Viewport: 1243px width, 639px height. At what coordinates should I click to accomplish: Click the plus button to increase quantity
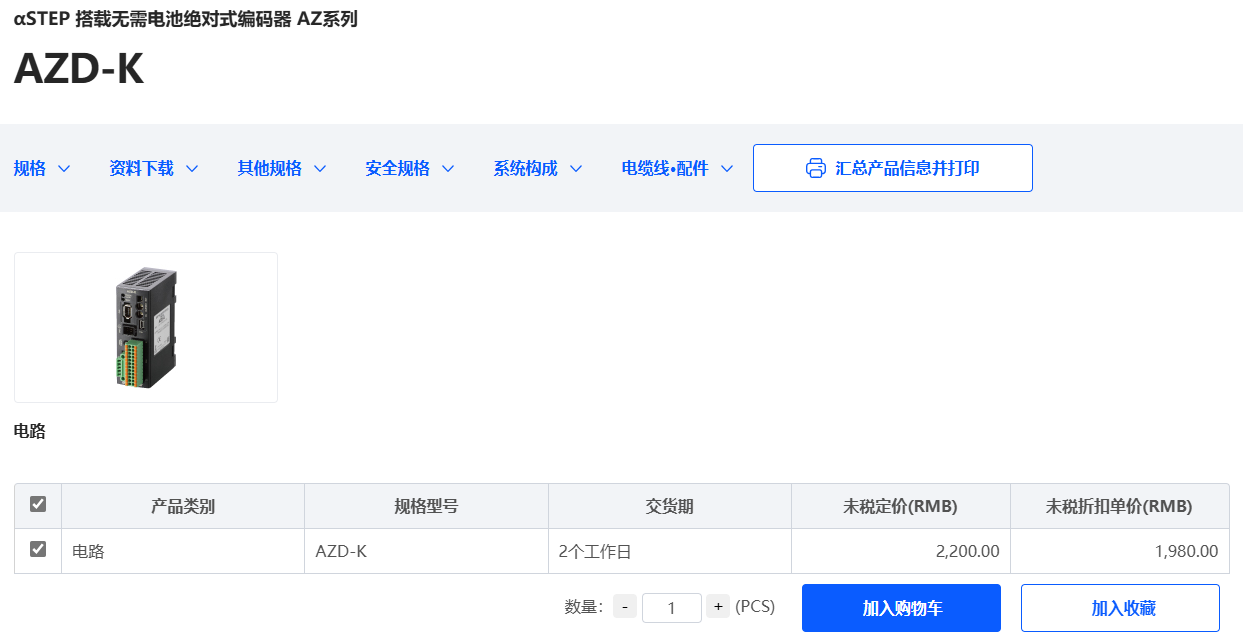(718, 606)
